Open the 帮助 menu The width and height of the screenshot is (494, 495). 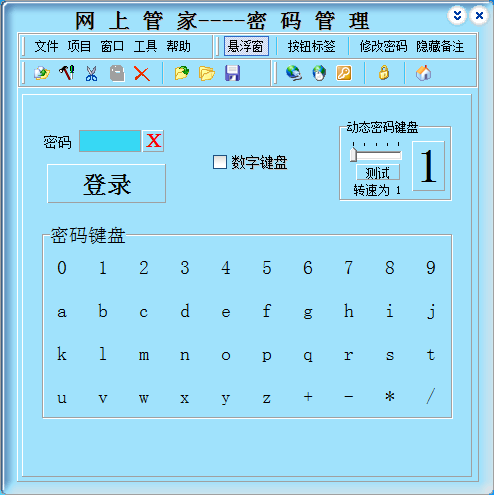[x=178, y=46]
